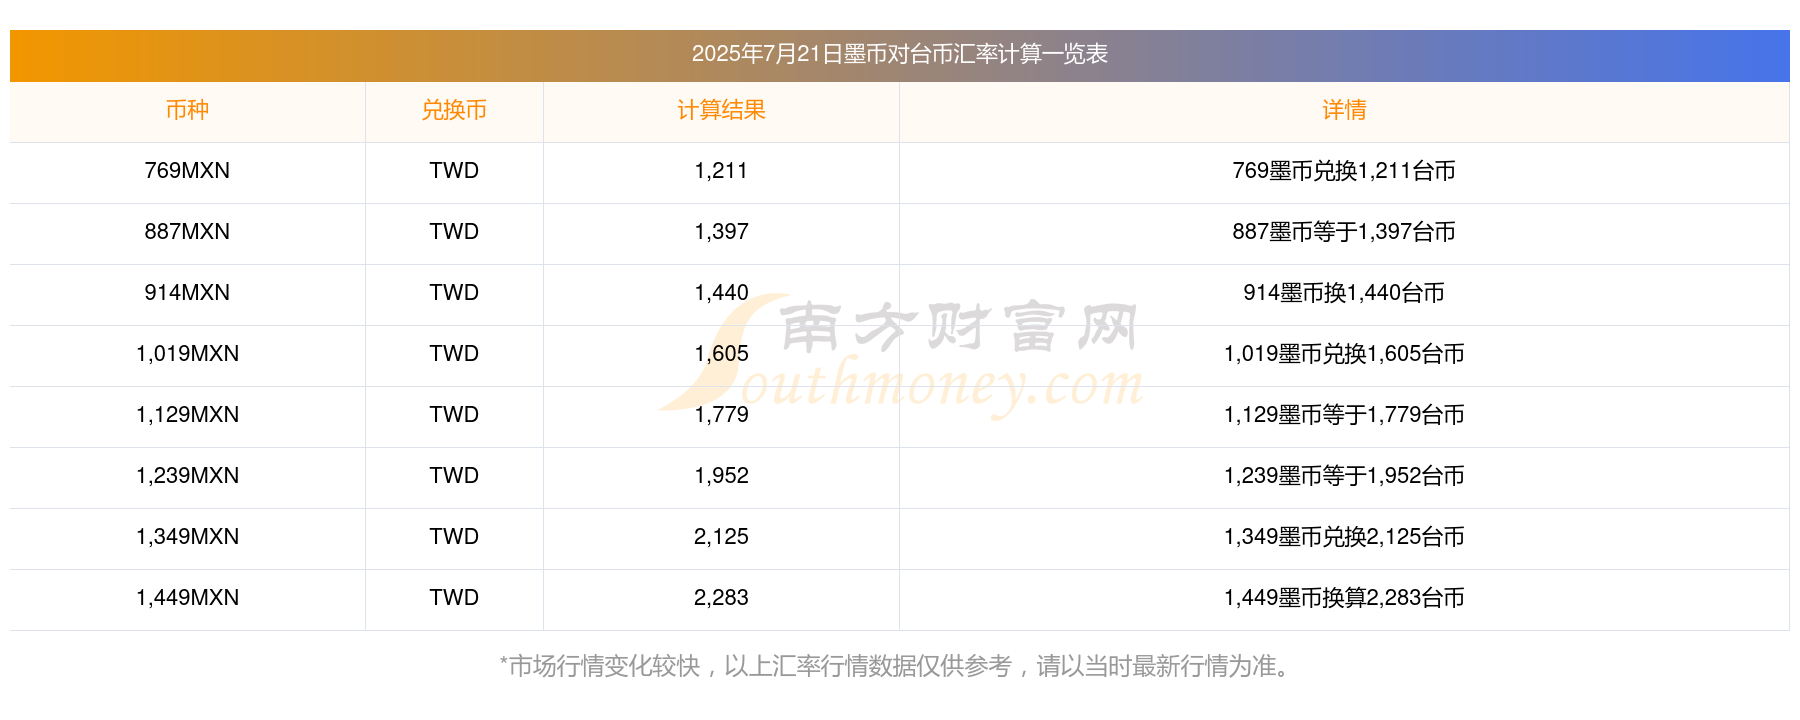Select the 详情 column header
Screen dimensions: 1800x720
click(x=1344, y=110)
